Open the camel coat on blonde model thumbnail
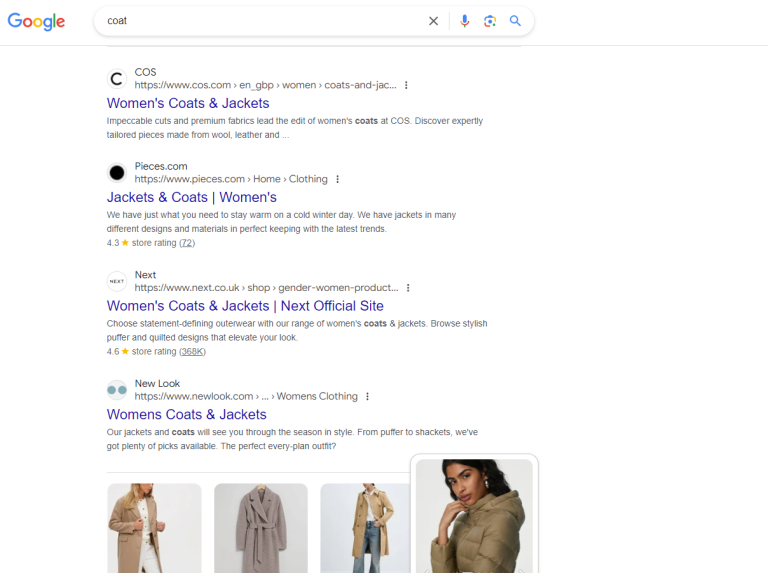This screenshot has height=573, width=768. point(154,528)
